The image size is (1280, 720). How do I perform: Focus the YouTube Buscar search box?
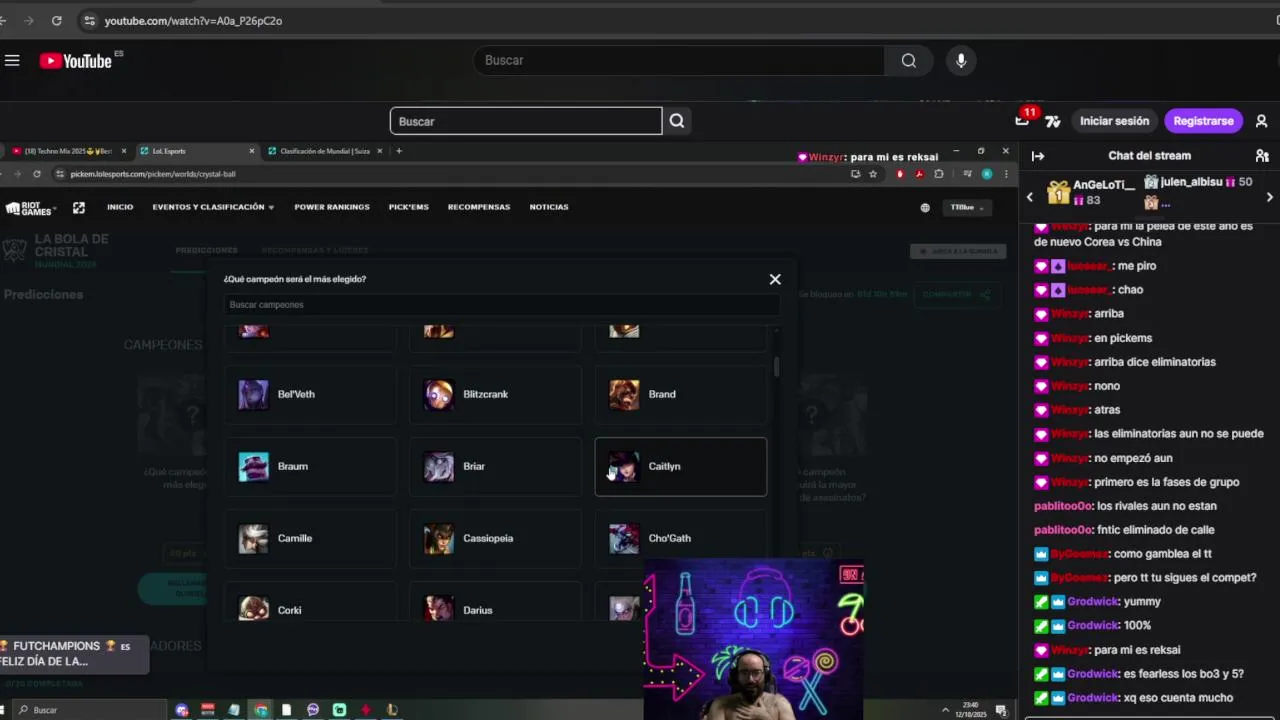click(x=678, y=60)
